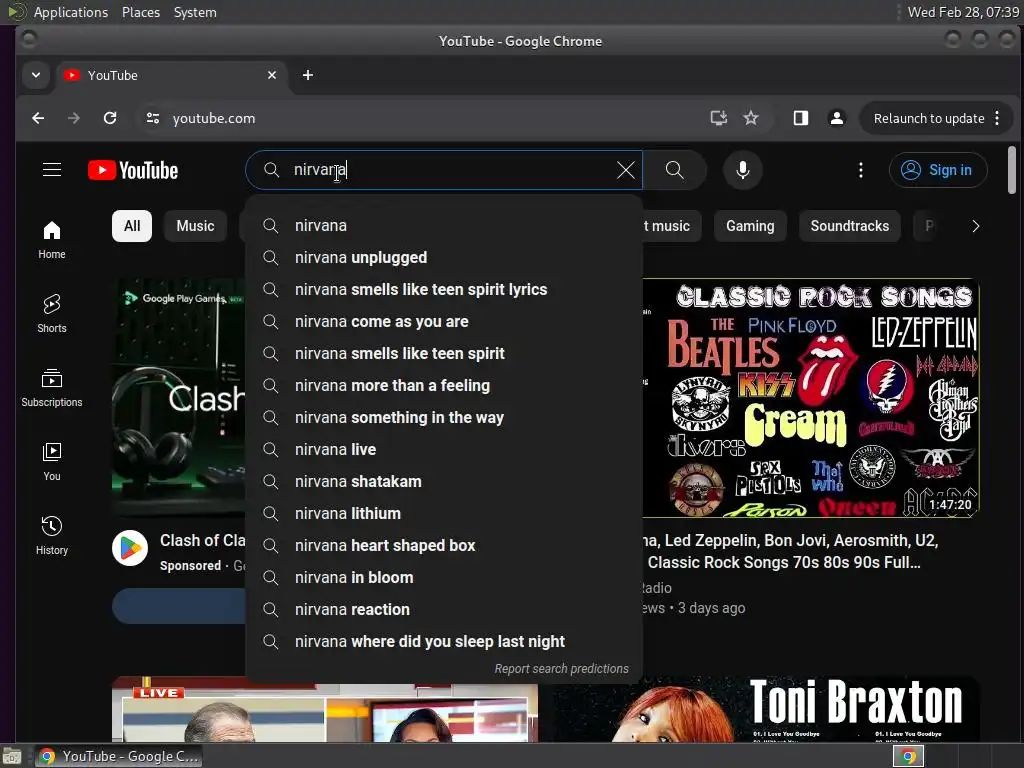
Task: Choose 'nirvana reaction' suggestion
Action: coord(444,609)
